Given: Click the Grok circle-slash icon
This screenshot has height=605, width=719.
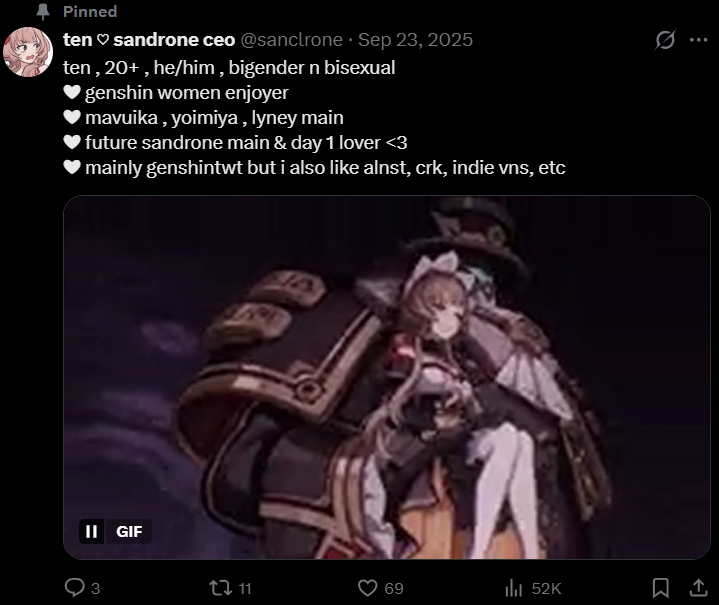Looking at the screenshot, I should click(665, 40).
